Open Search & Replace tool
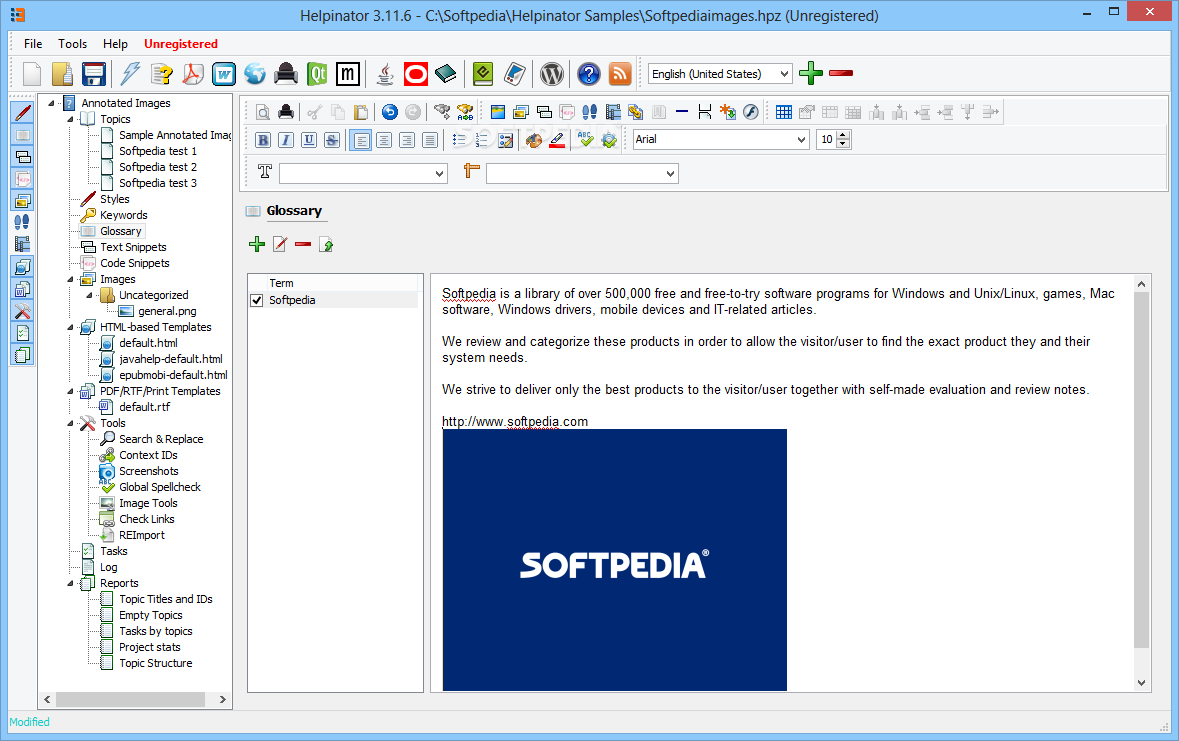 [161, 439]
